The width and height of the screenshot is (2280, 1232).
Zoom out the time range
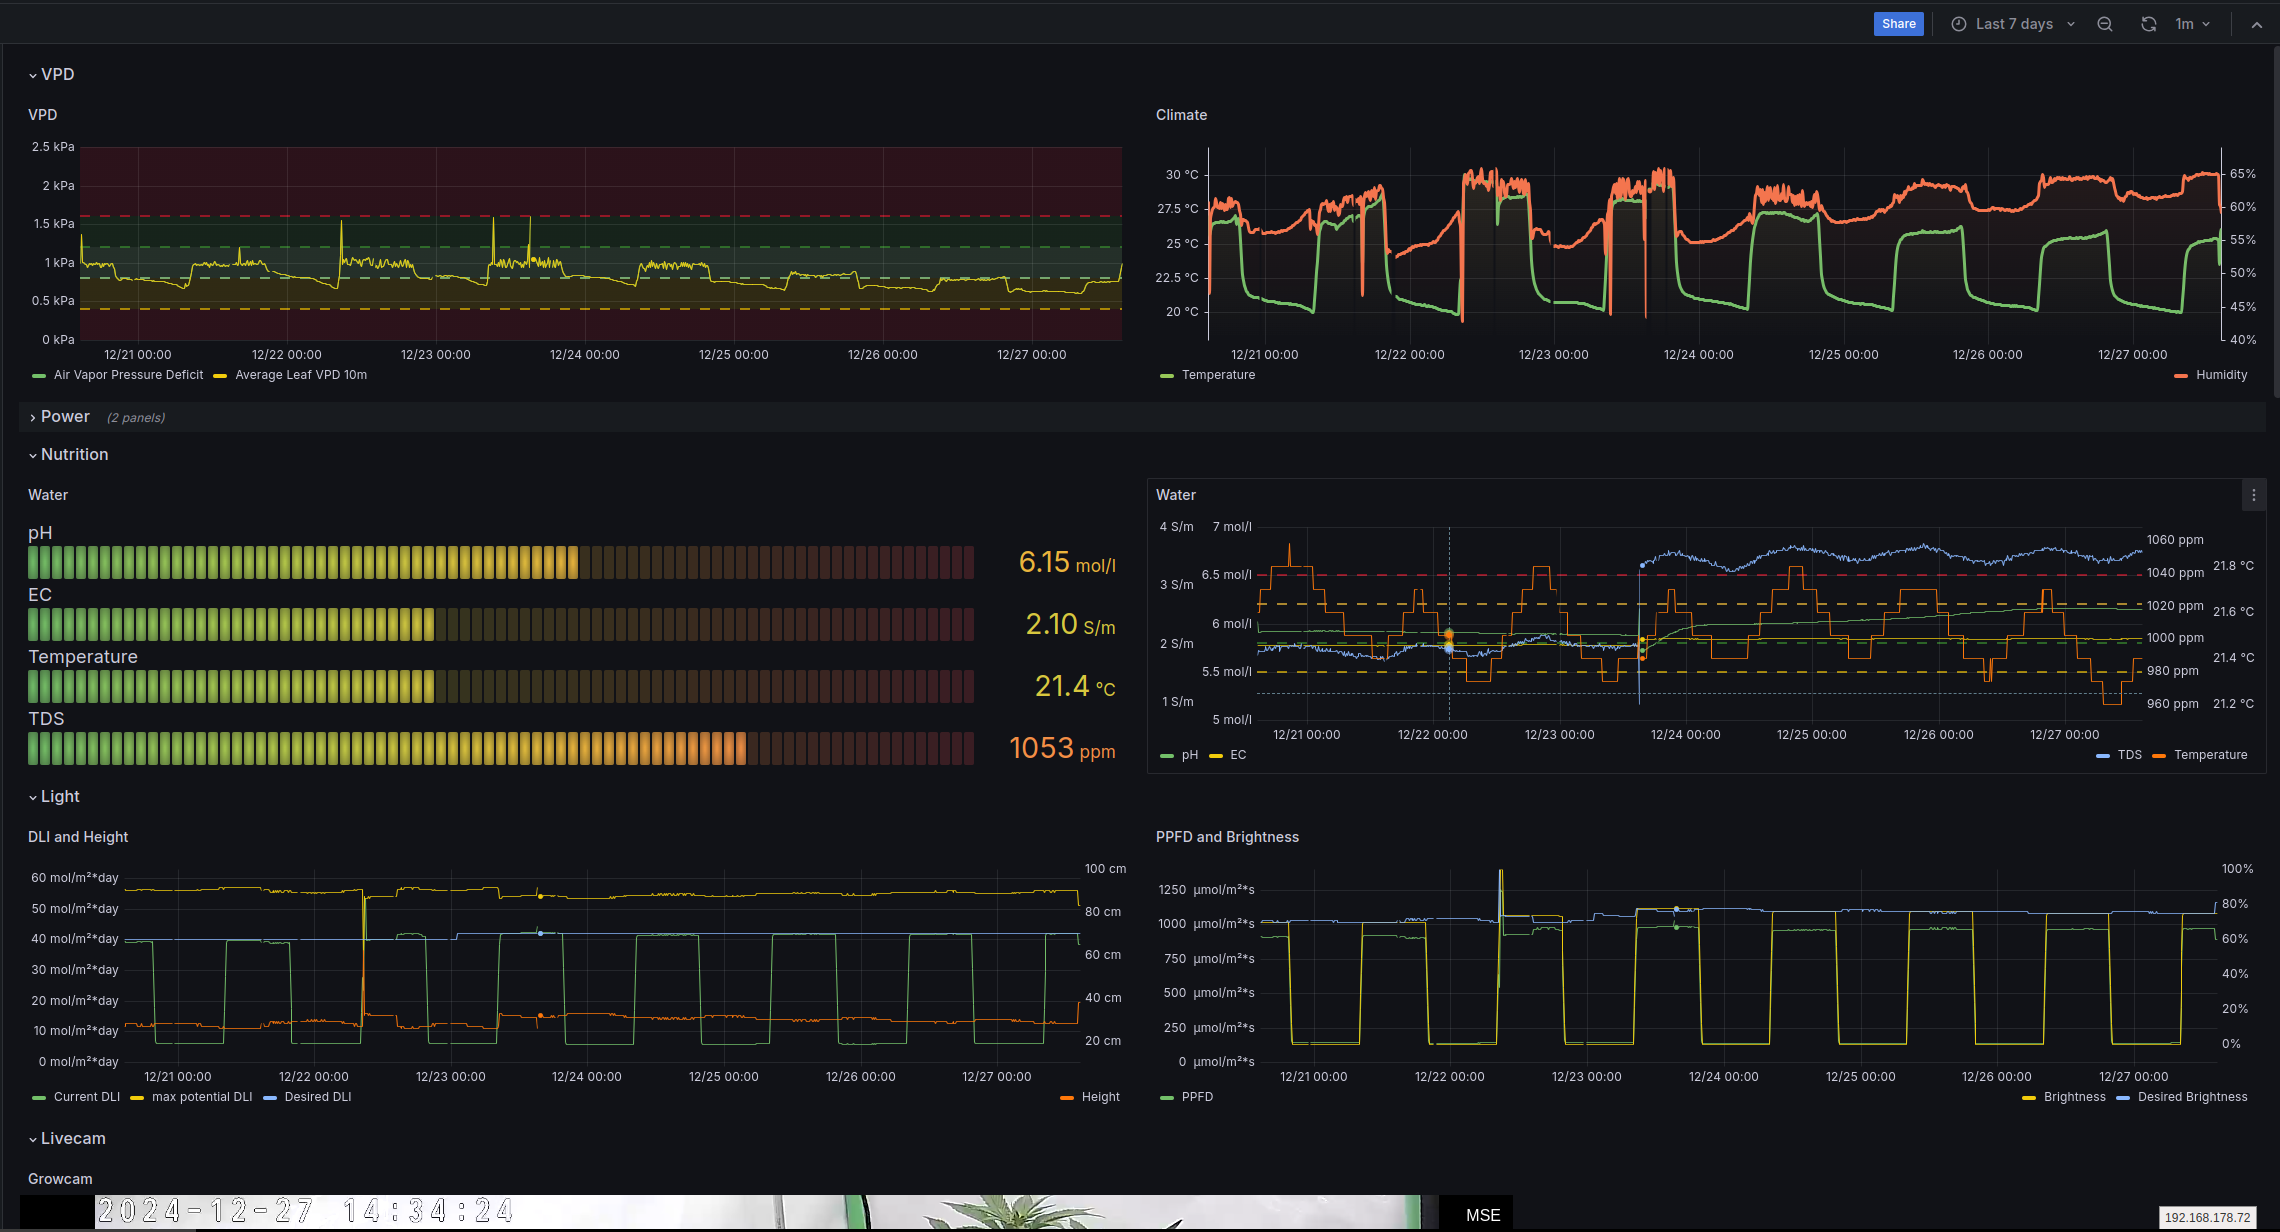(x=2105, y=24)
